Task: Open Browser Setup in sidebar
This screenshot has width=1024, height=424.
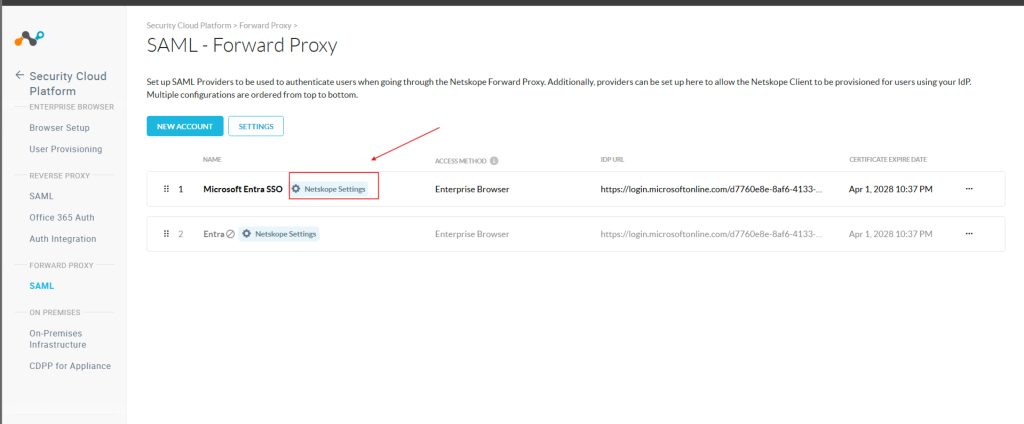Action: 59,127
